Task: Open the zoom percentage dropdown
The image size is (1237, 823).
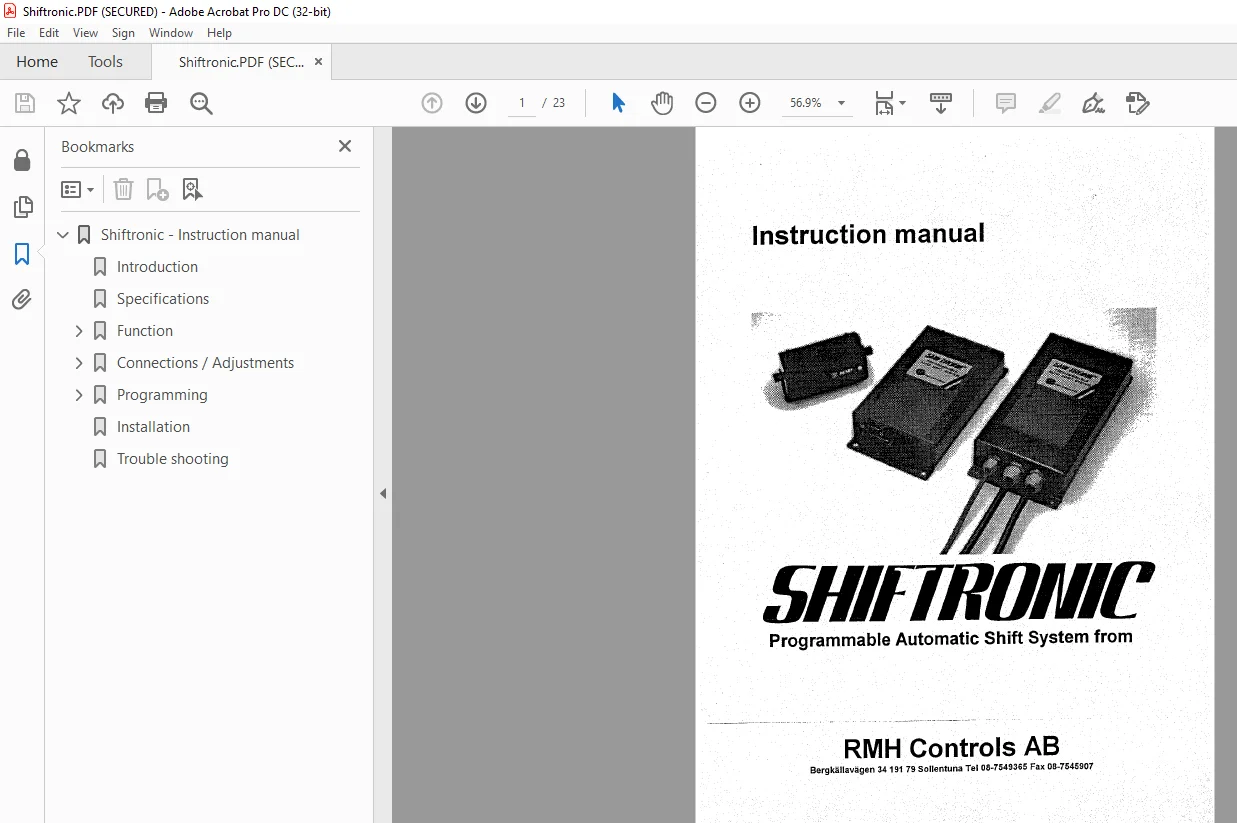Action: coord(841,103)
